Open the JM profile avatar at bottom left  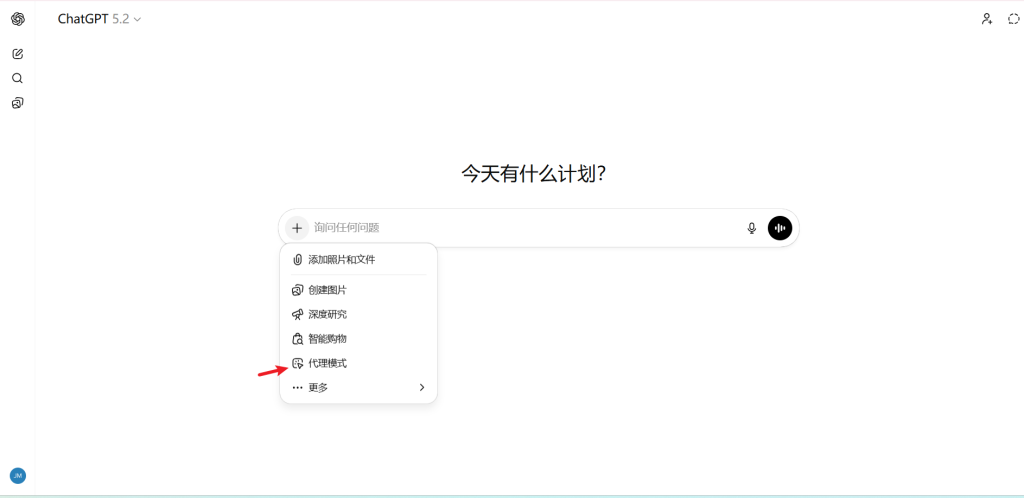pyautogui.click(x=18, y=476)
